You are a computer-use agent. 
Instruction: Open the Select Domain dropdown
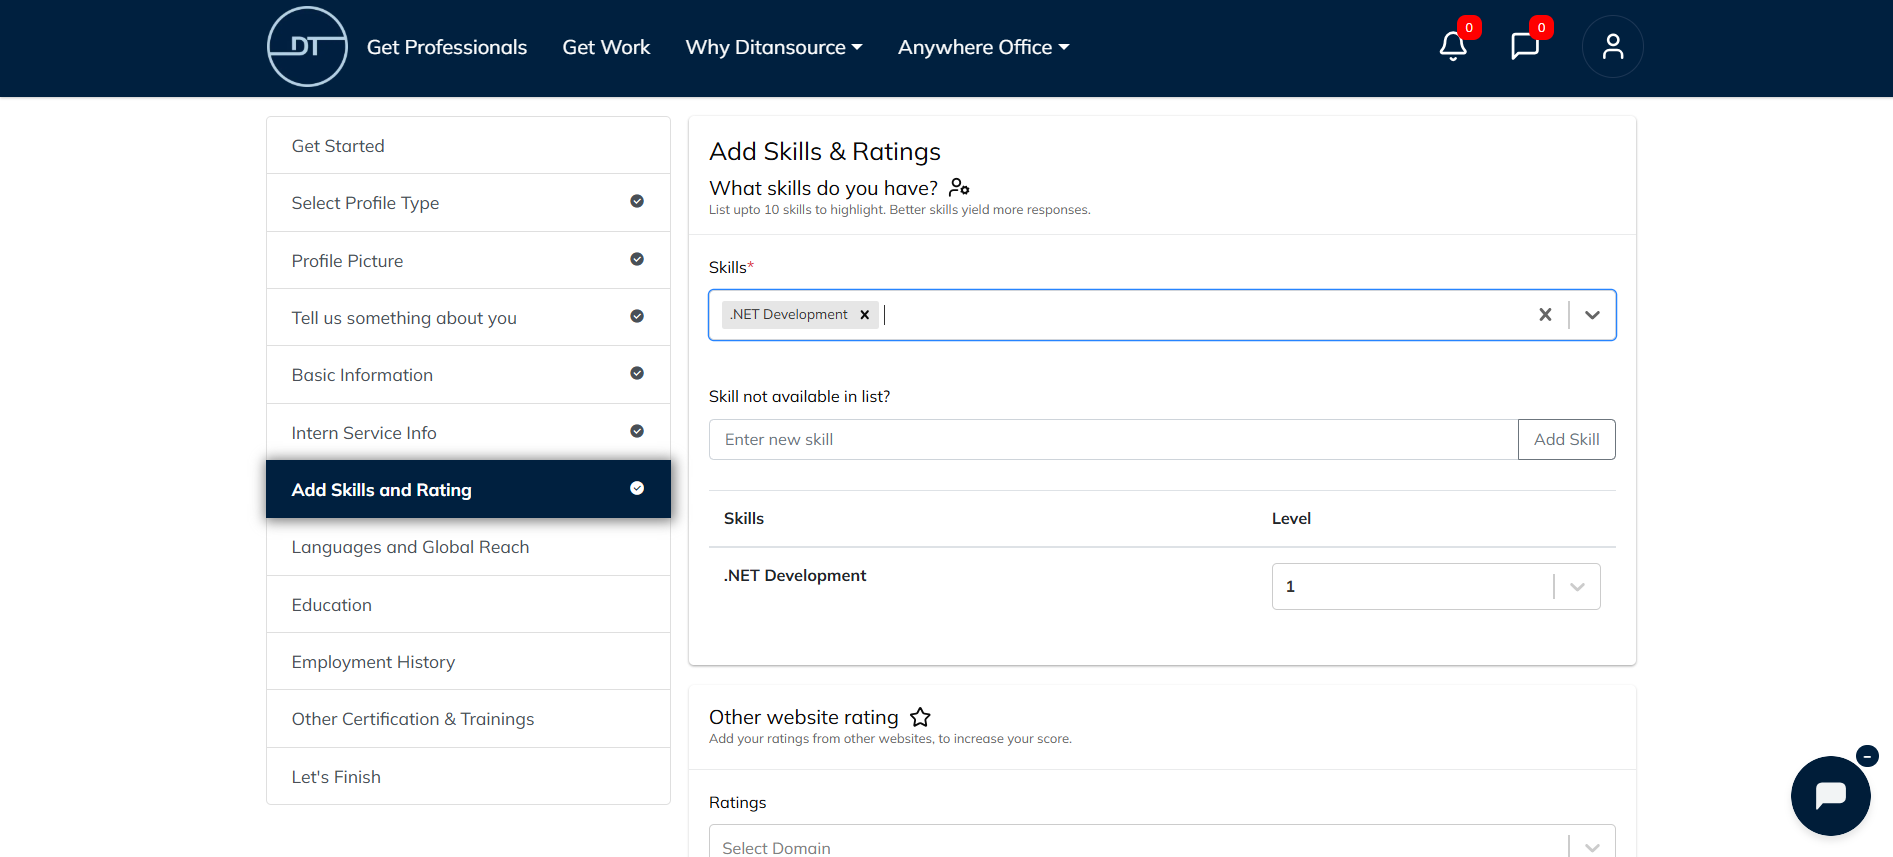point(1162,841)
